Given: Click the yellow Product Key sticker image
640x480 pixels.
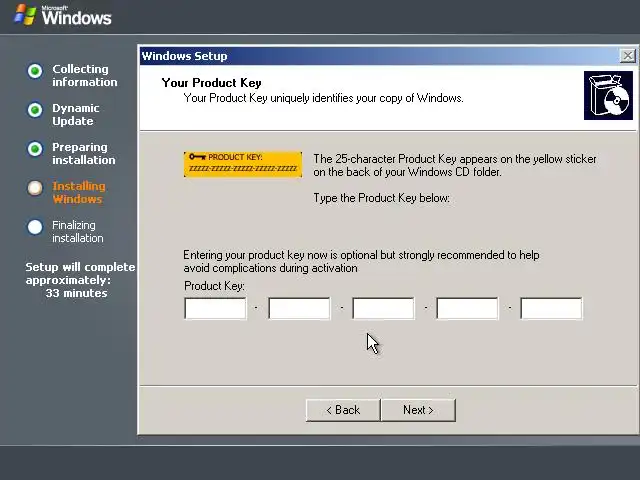Looking at the screenshot, I should (243, 164).
